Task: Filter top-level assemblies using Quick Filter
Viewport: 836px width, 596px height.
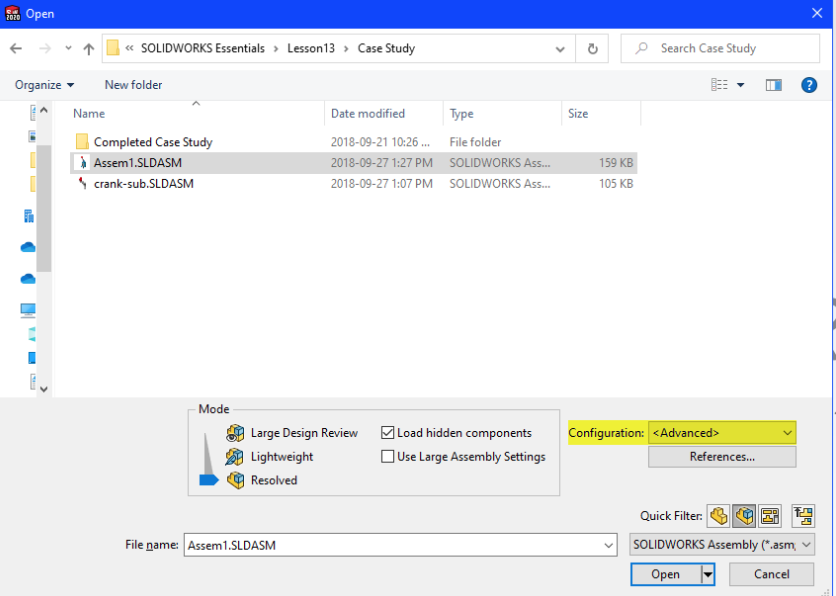Action: click(803, 516)
